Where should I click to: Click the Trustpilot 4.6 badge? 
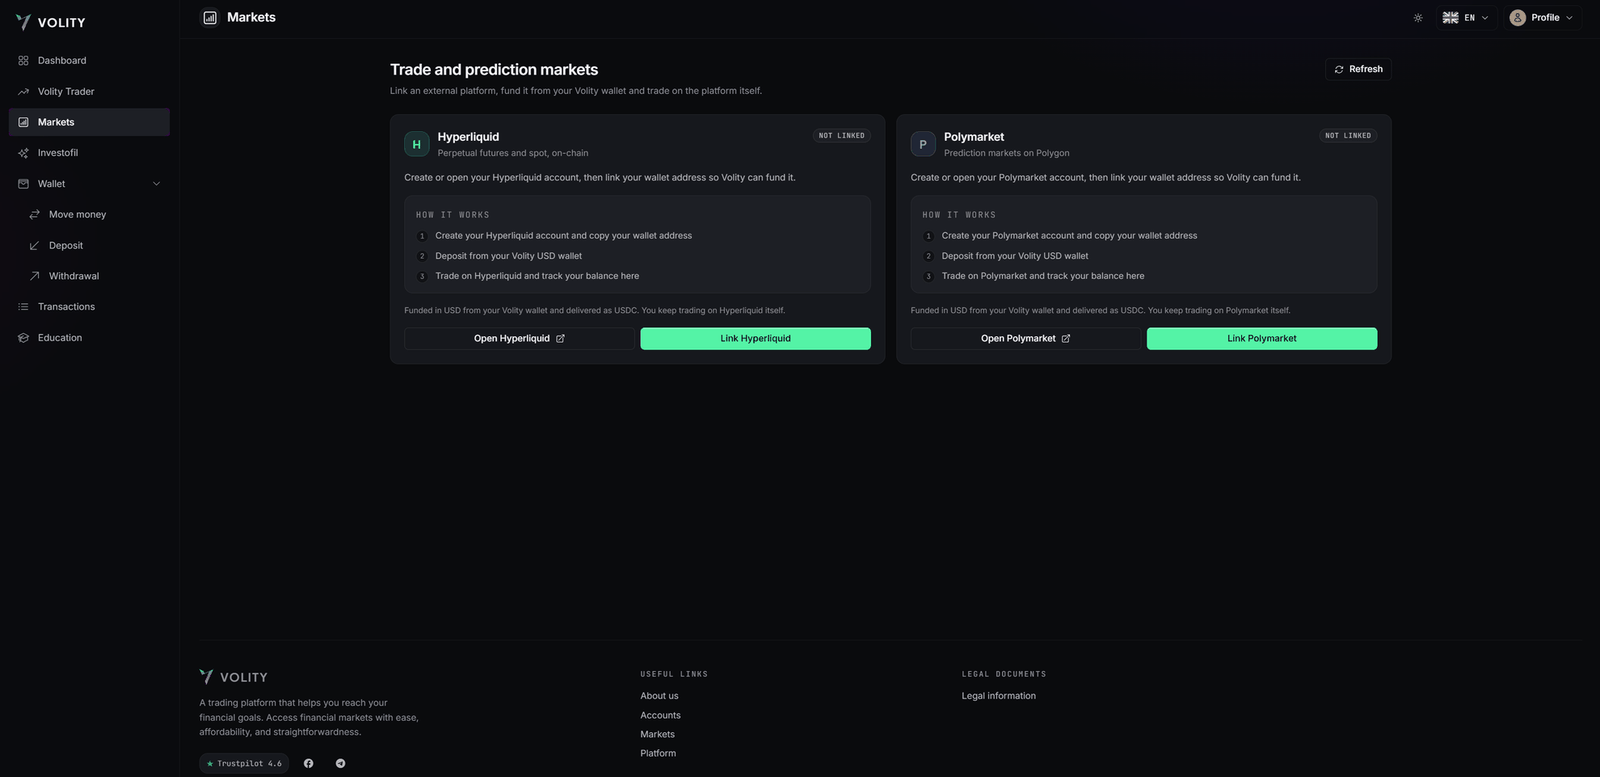click(244, 764)
